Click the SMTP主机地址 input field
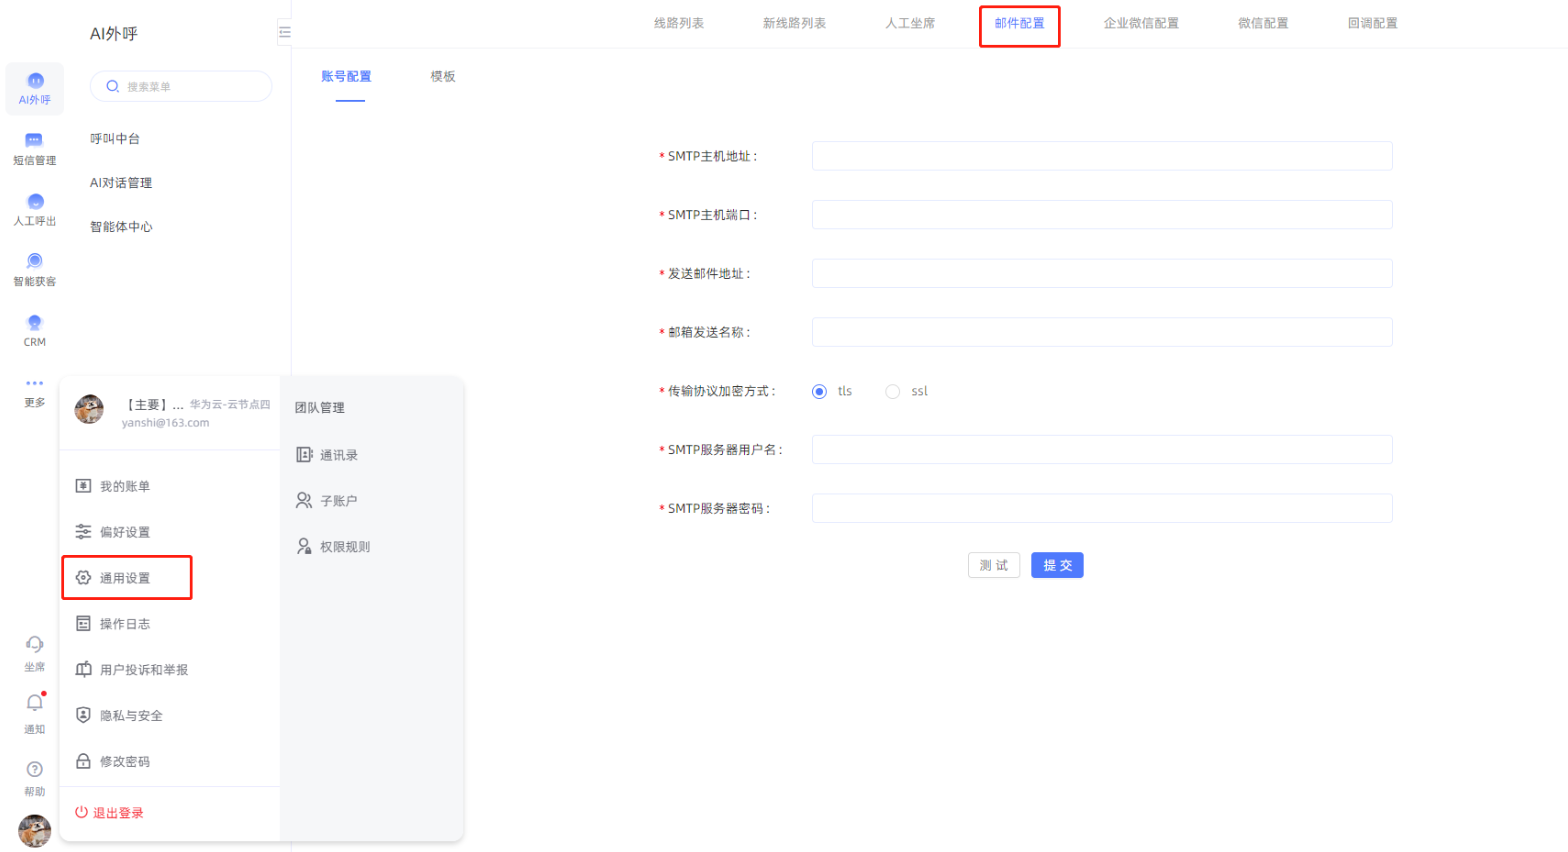Image resolution: width=1568 pixels, height=852 pixels. tap(1101, 156)
